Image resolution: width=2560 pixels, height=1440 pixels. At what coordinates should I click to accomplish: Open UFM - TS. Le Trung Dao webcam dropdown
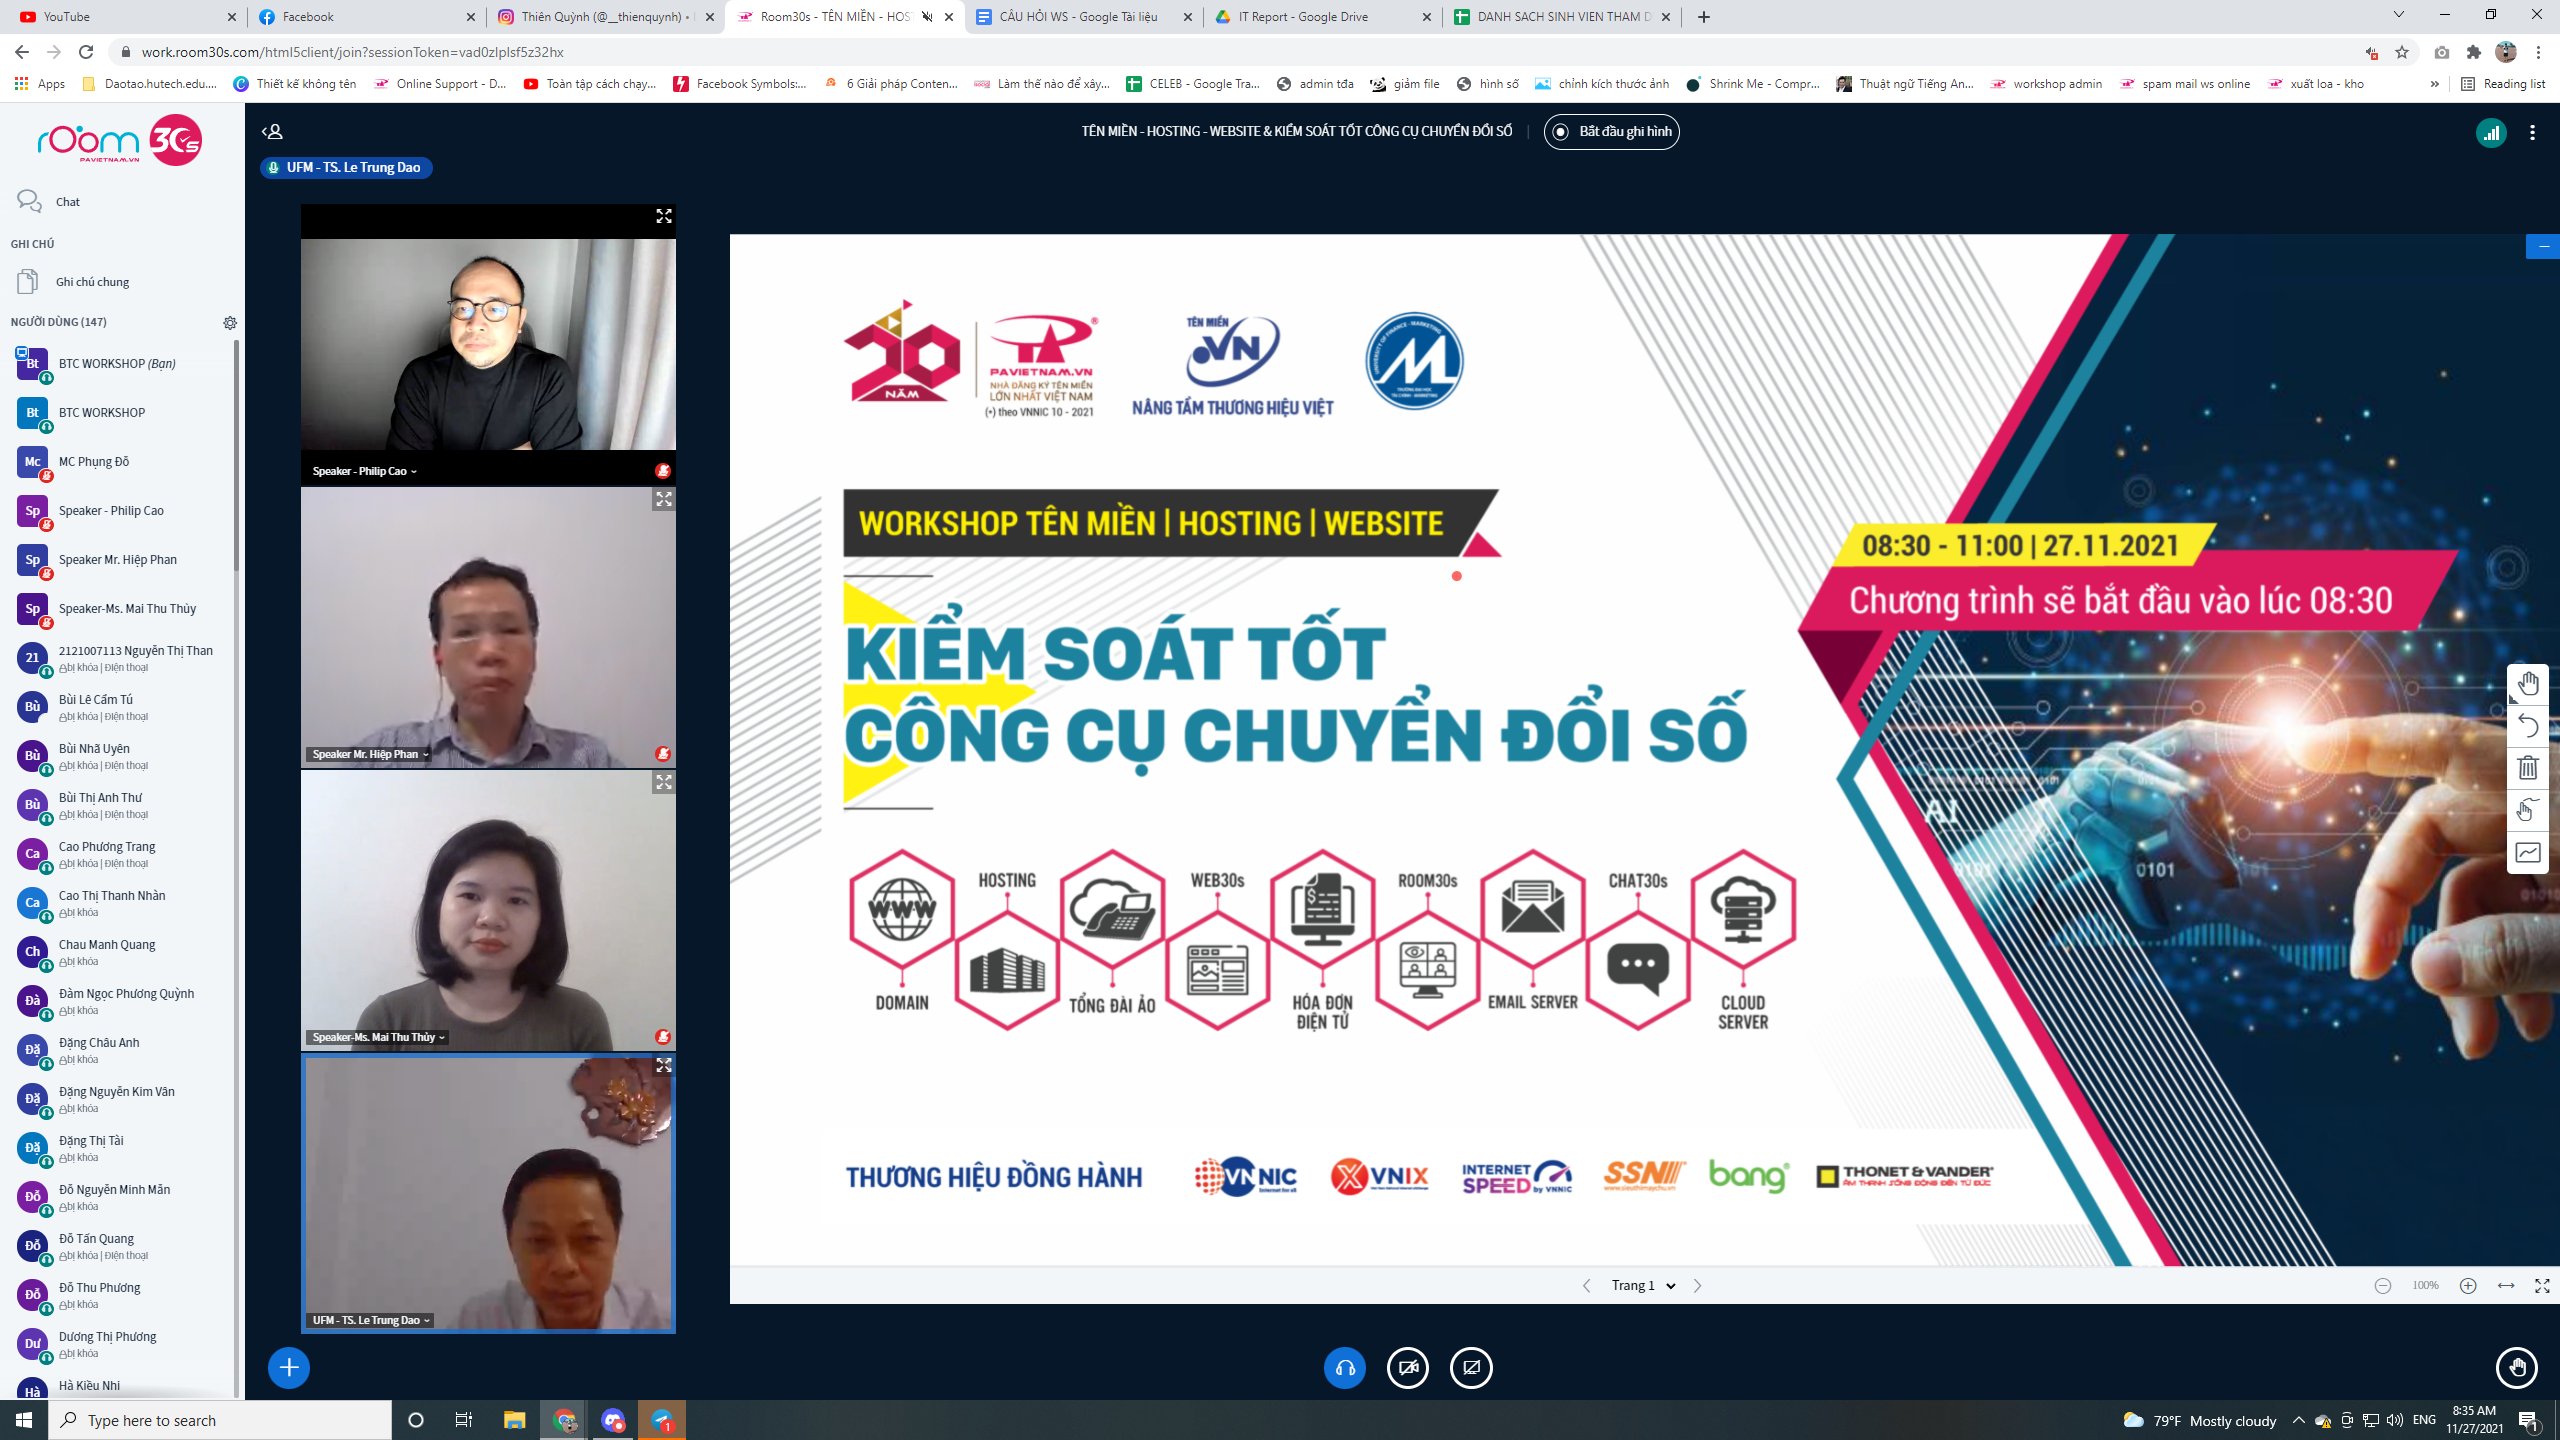point(371,1320)
